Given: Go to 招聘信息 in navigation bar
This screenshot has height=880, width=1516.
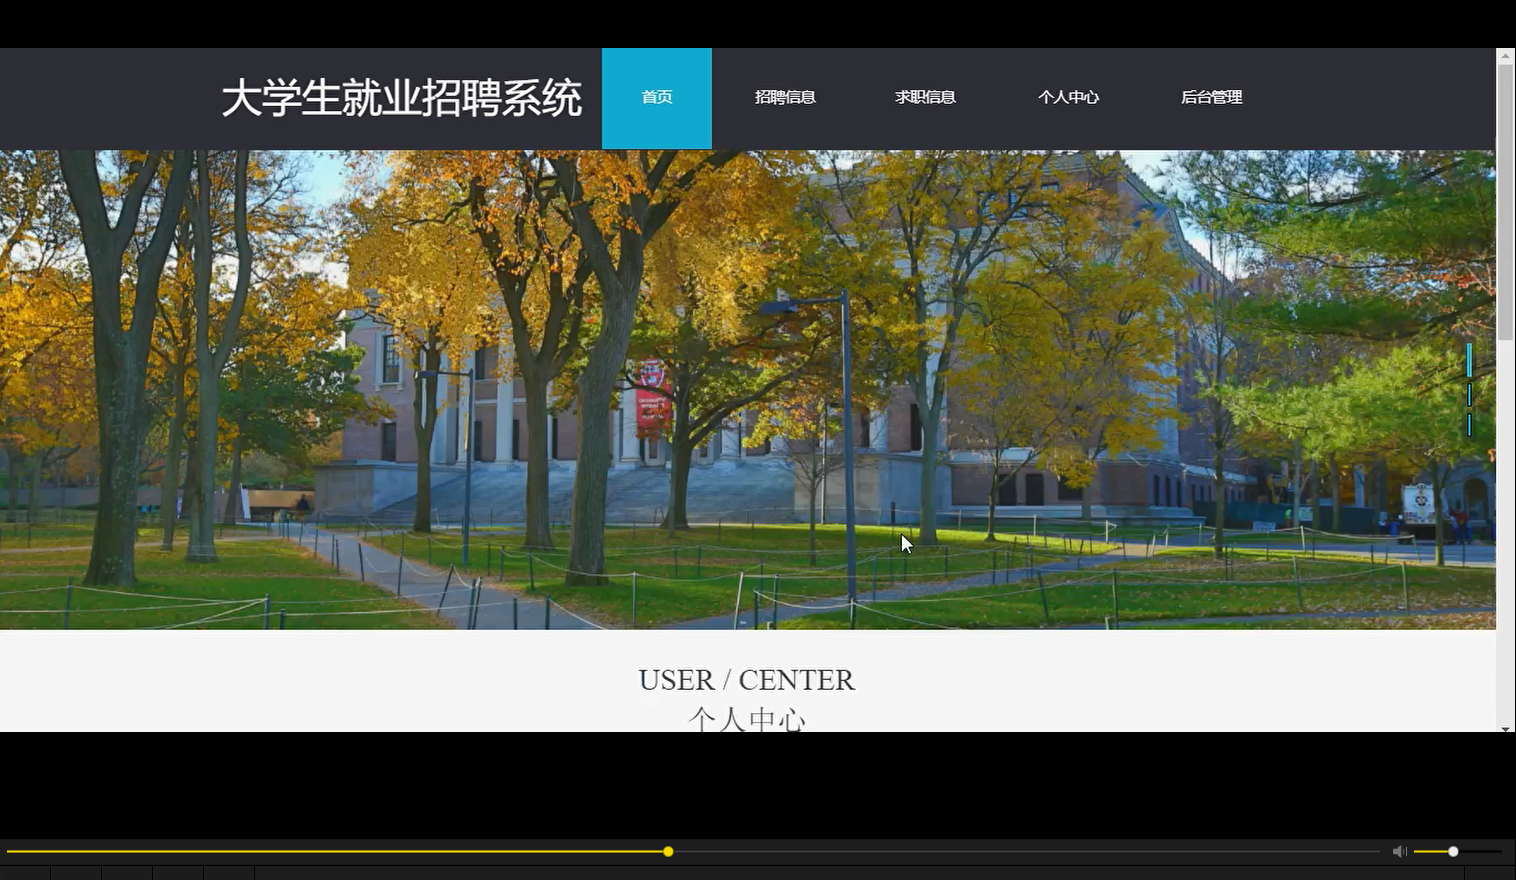Looking at the screenshot, I should coord(785,97).
